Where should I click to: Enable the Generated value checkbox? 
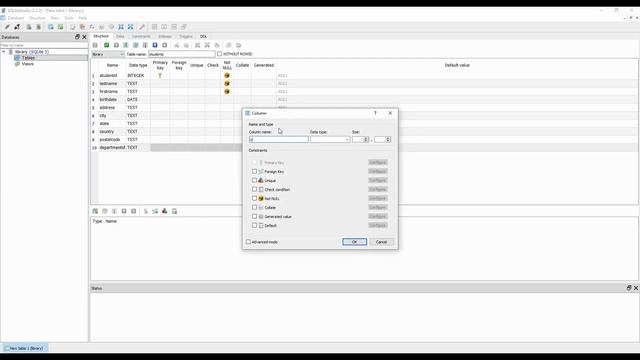pyautogui.click(x=254, y=216)
